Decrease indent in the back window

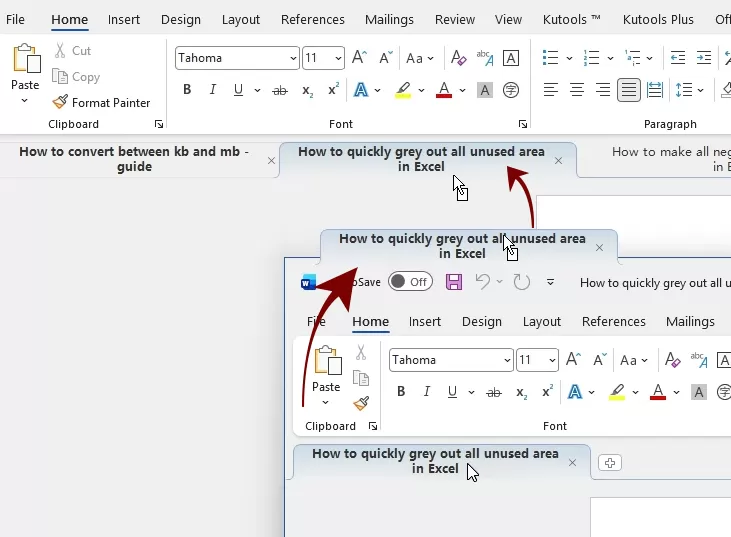[x=677, y=58]
